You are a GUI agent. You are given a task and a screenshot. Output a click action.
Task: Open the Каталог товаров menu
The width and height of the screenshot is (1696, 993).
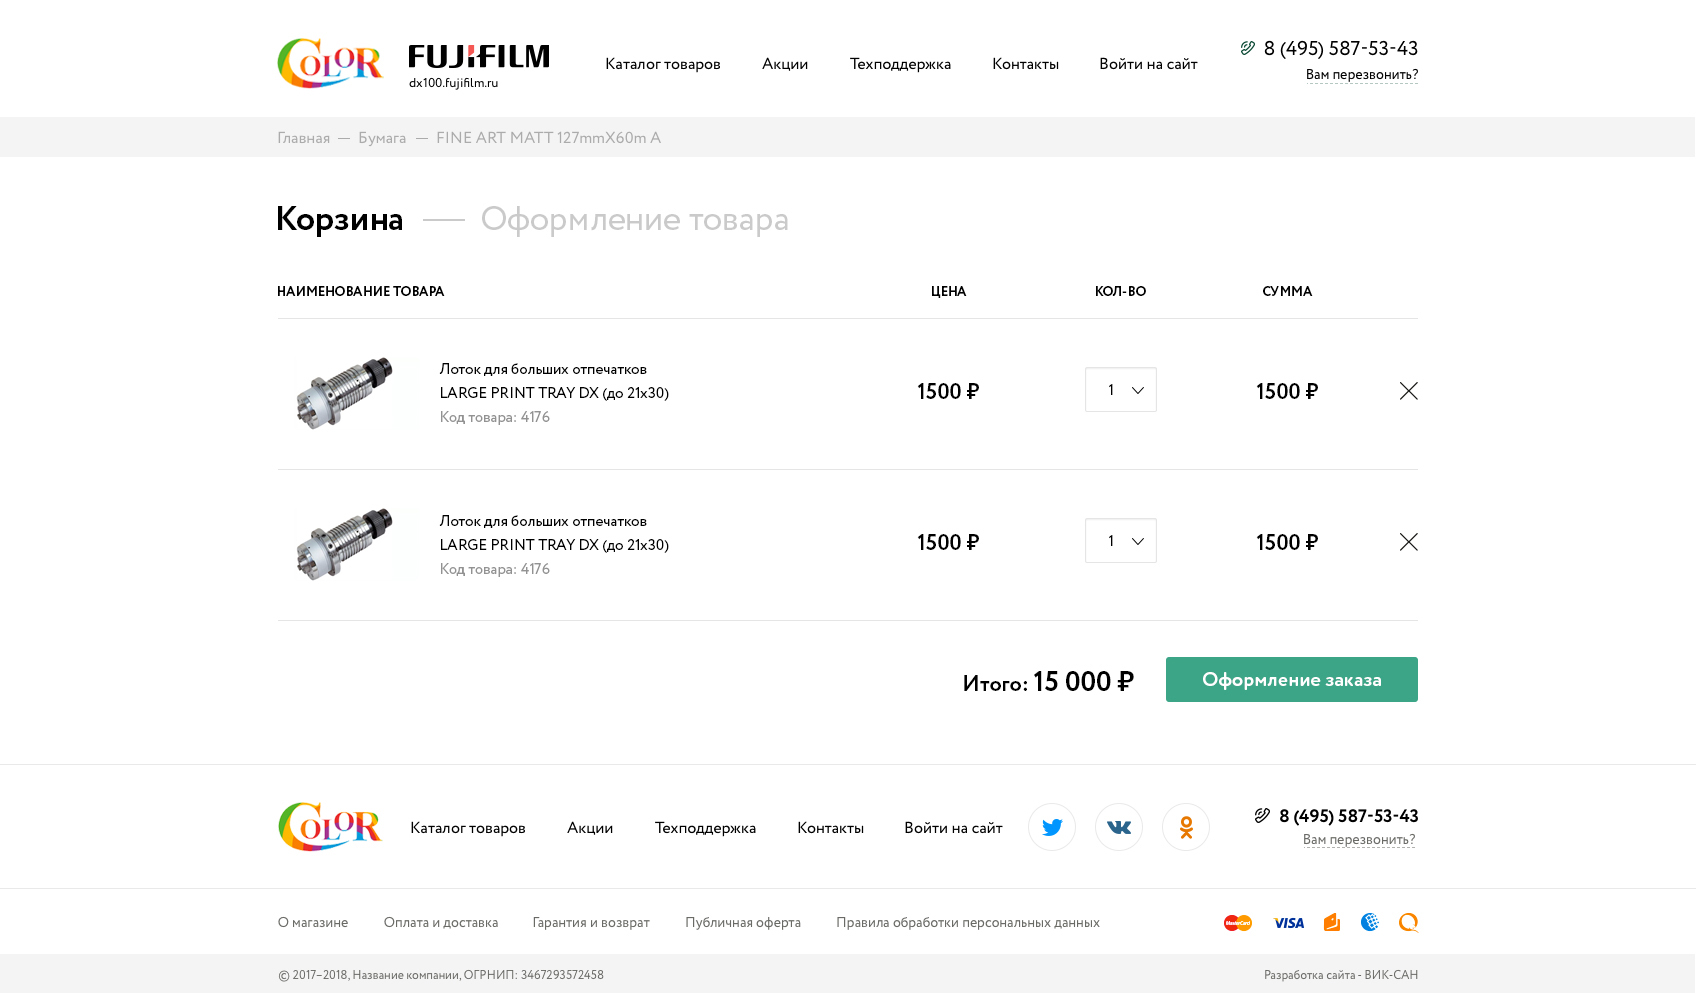(662, 63)
